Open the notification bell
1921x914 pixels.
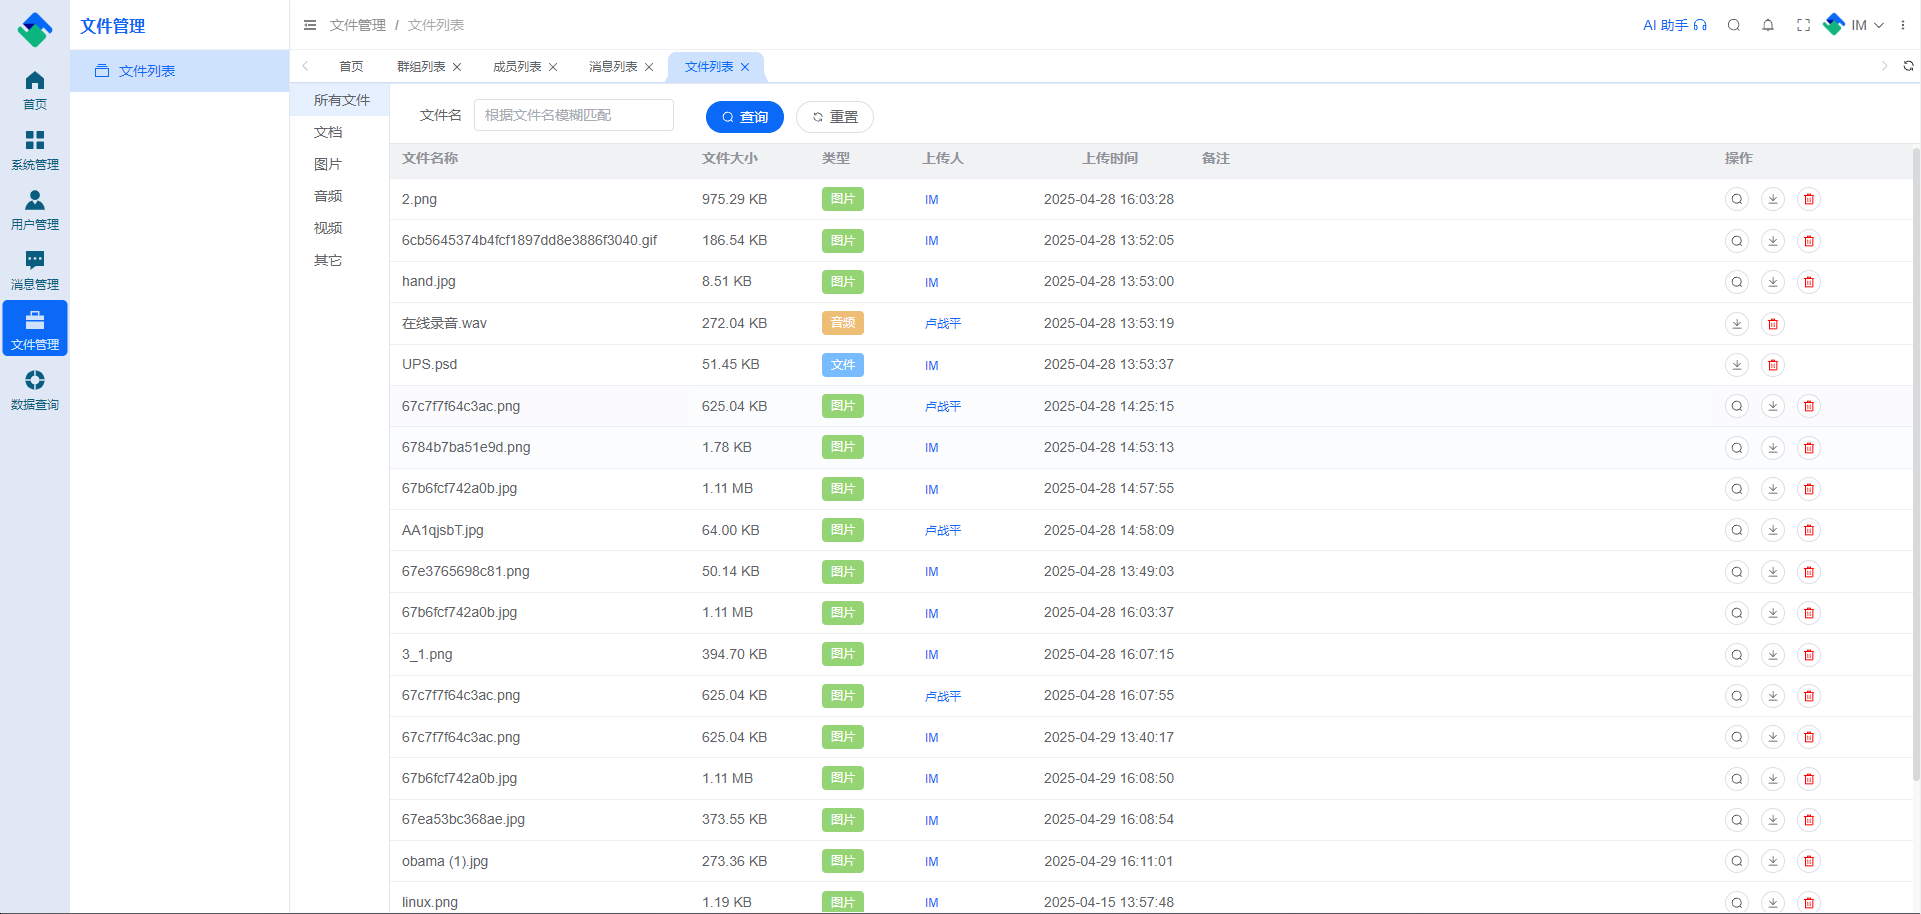(1768, 25)
